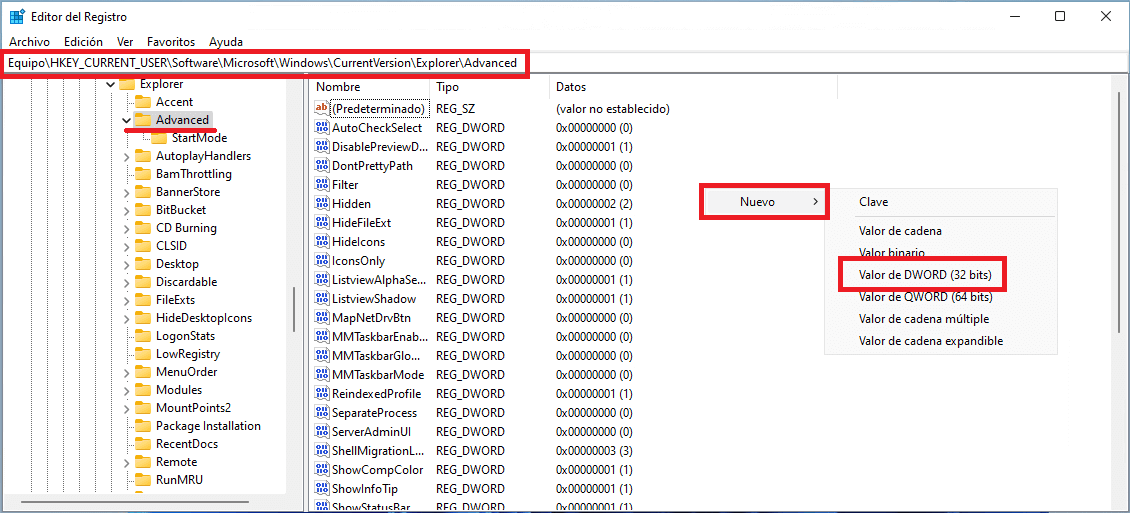
Task: Expand the CD Burning key
Action: pos(126,228)
